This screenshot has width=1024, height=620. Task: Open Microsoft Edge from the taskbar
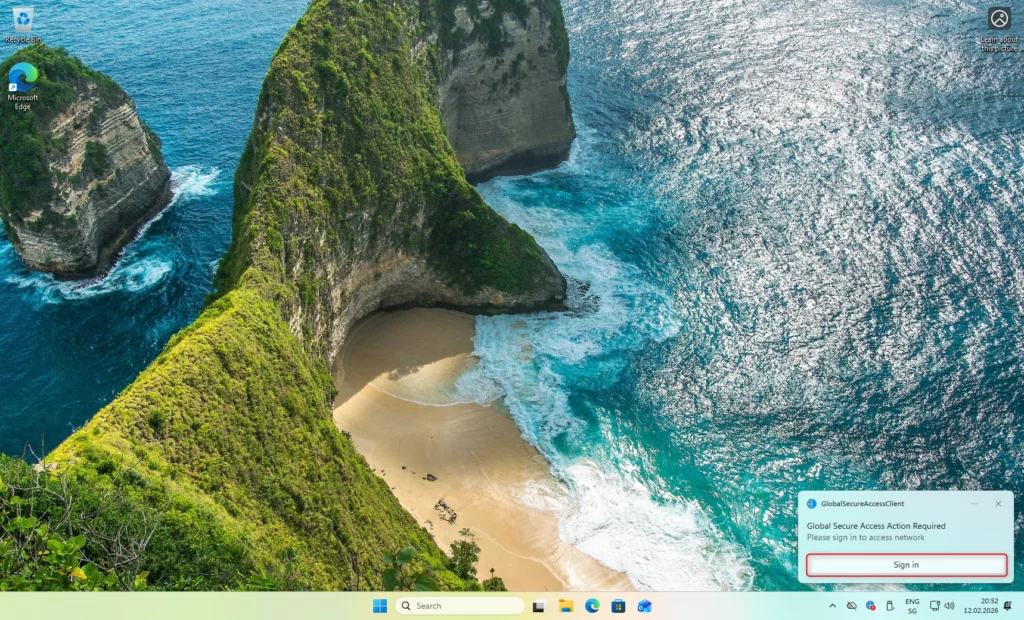pos(592,606)
